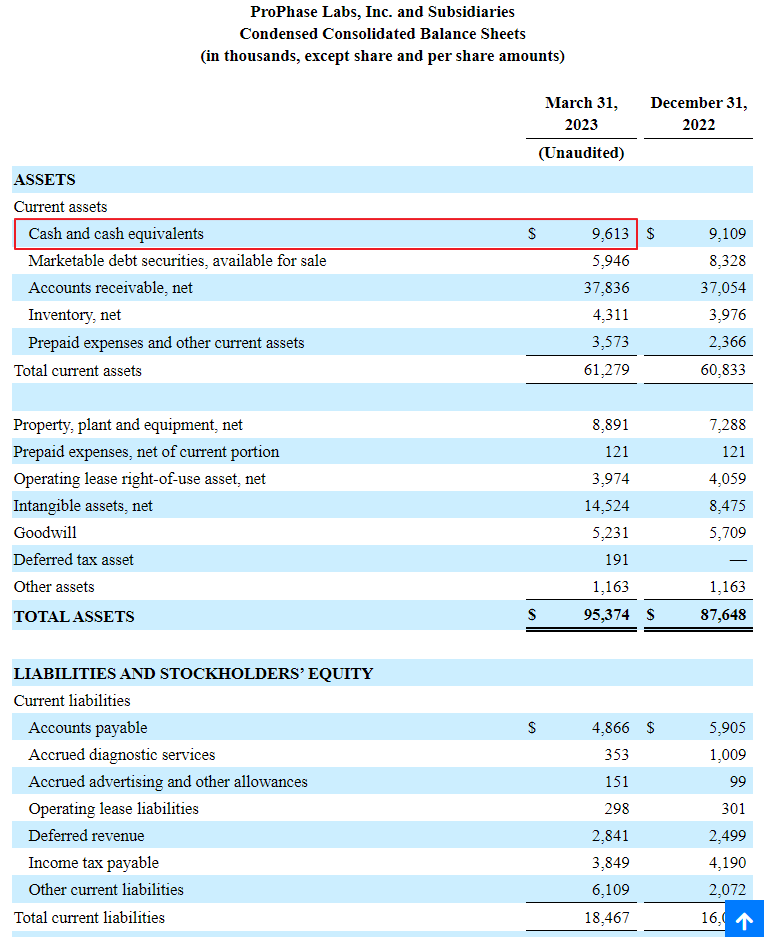Click the blue scroll-to-top arrow button
764x937 pixels.
pyautogui.click(x=744, y=920)
